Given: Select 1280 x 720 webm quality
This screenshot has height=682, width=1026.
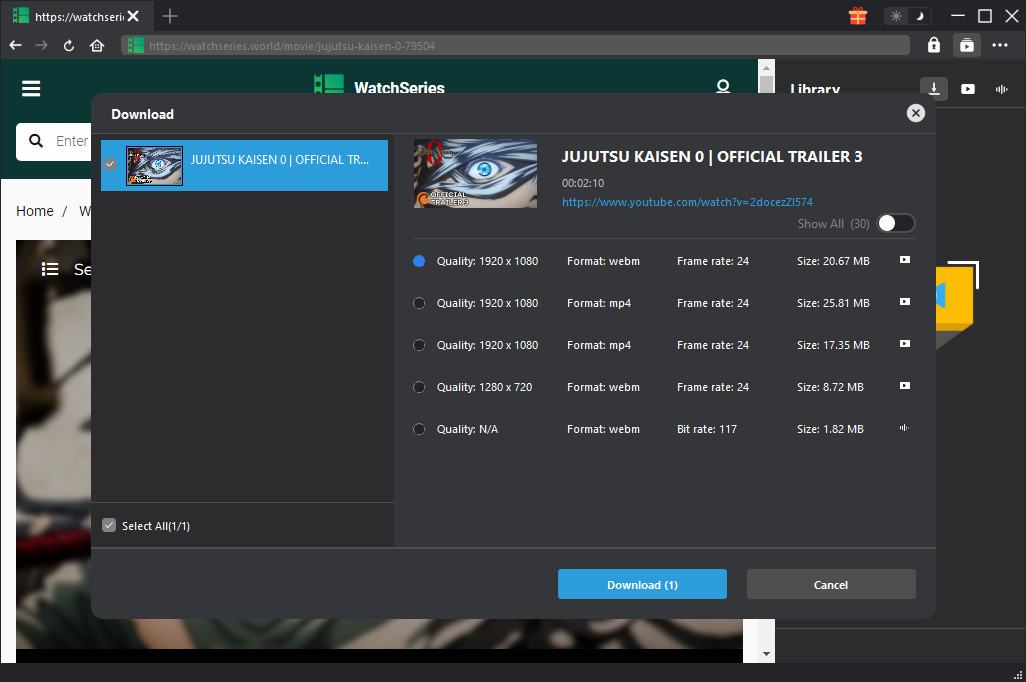Looking at the screenshot, I should pos(419,387).
